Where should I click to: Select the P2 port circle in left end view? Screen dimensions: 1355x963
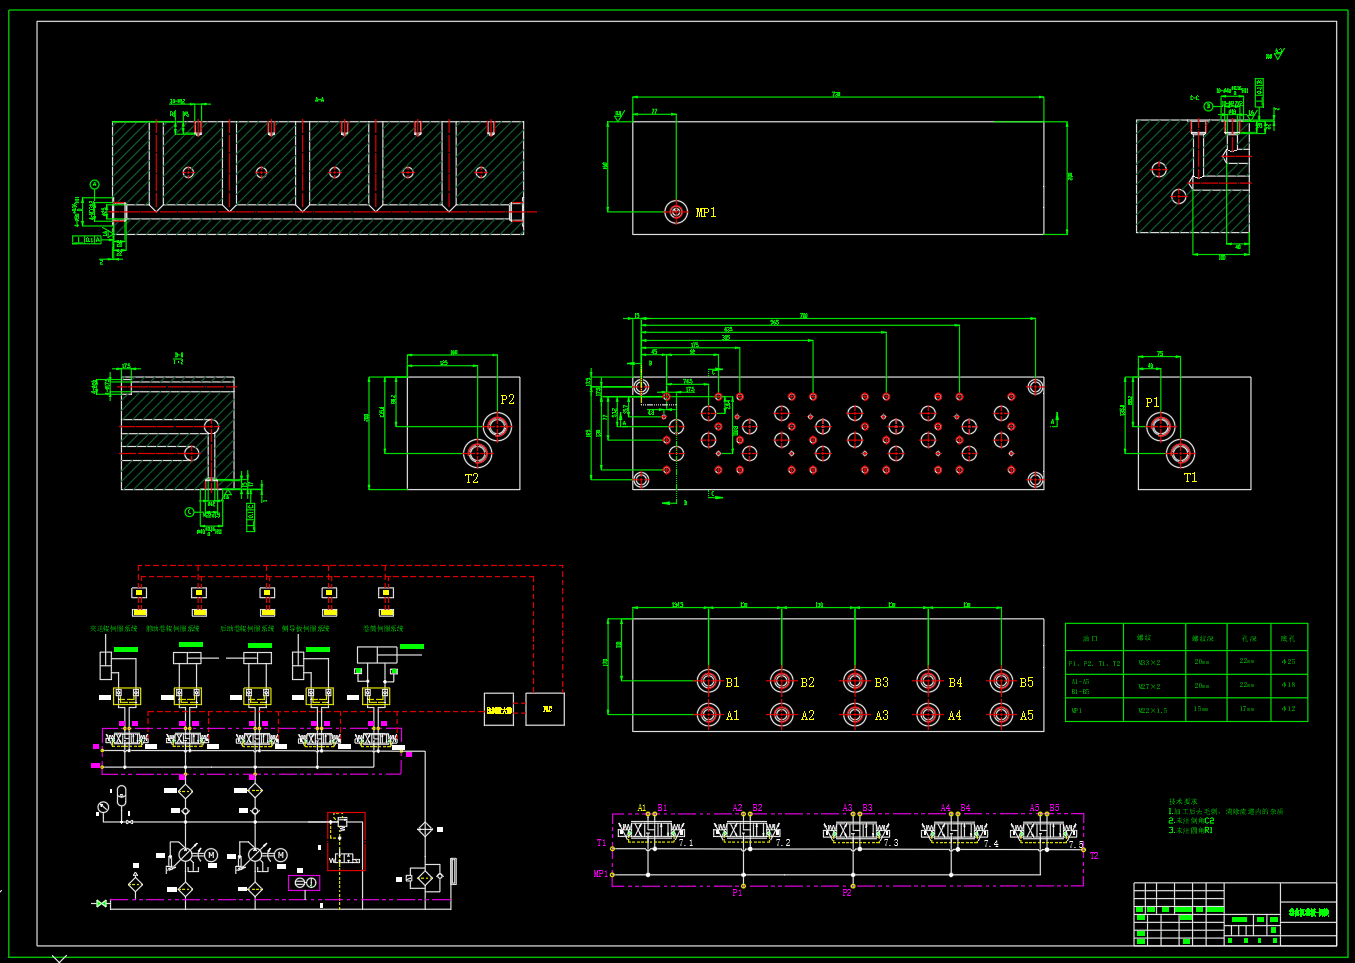[x=497, y=426]
